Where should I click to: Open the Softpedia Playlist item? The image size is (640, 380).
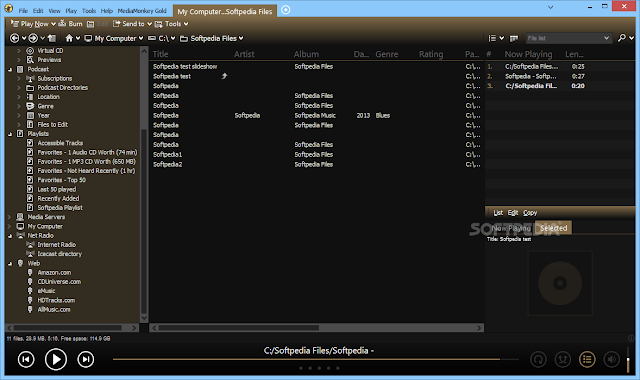click(x=60, y=208)
